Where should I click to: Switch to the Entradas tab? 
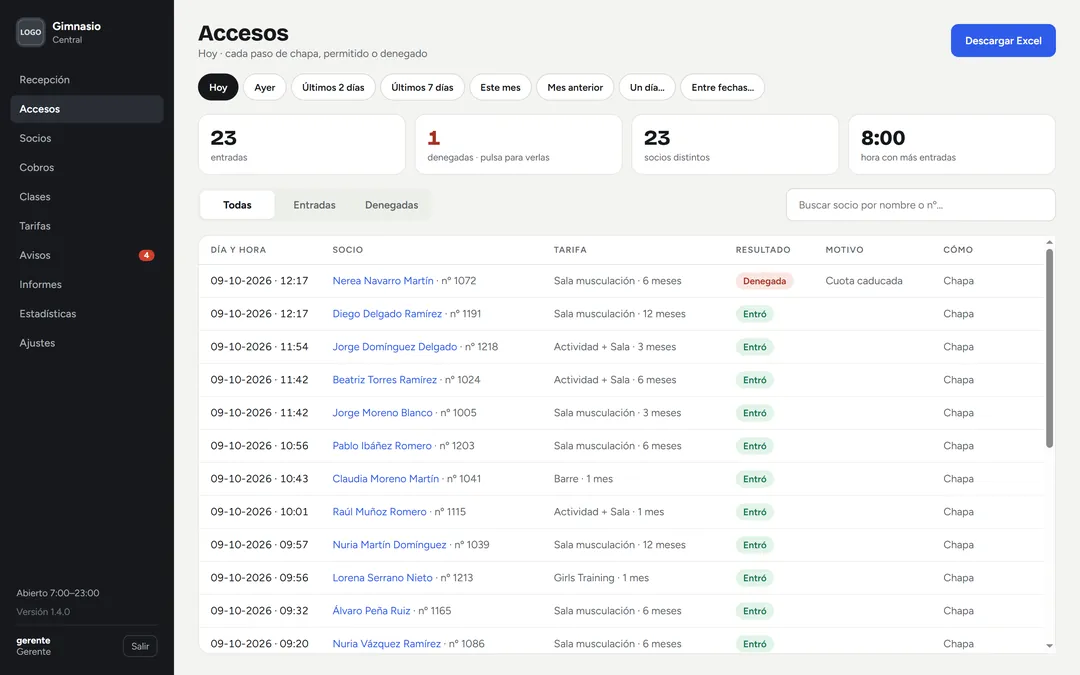[x=314, y=205]
